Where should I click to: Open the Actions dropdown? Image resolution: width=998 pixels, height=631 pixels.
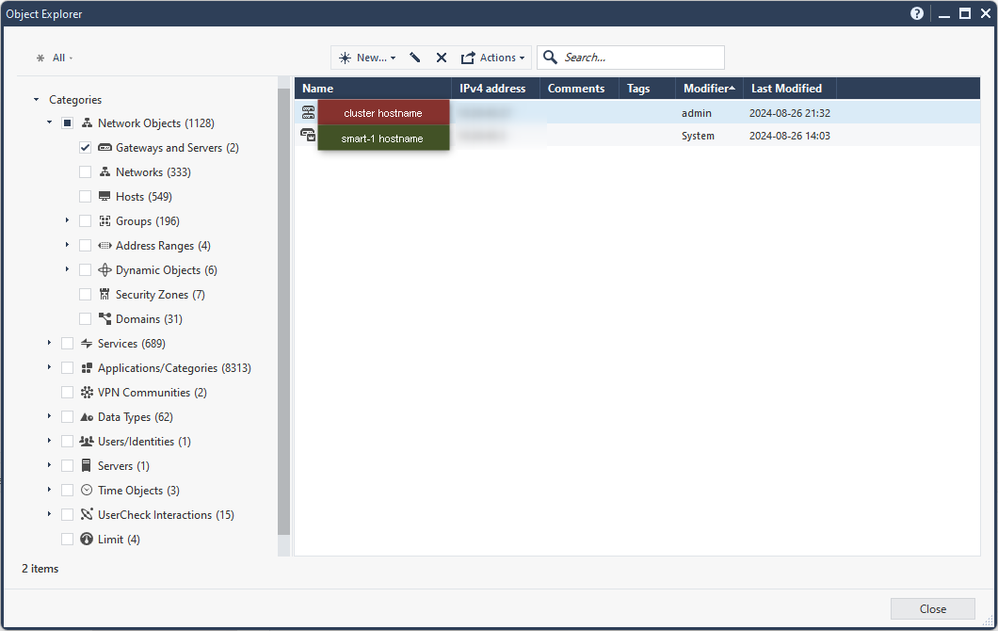click(x=494, y=57)
